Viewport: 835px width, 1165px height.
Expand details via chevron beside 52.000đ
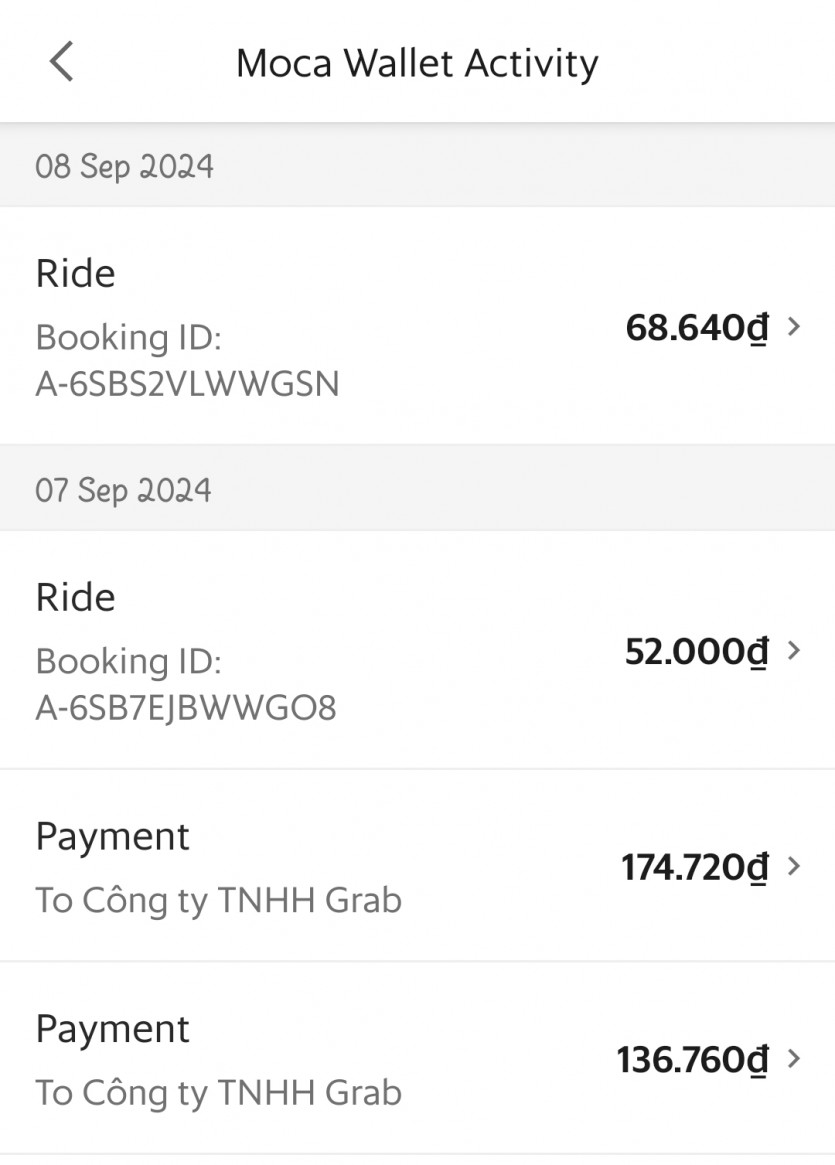tap(795, 650)
